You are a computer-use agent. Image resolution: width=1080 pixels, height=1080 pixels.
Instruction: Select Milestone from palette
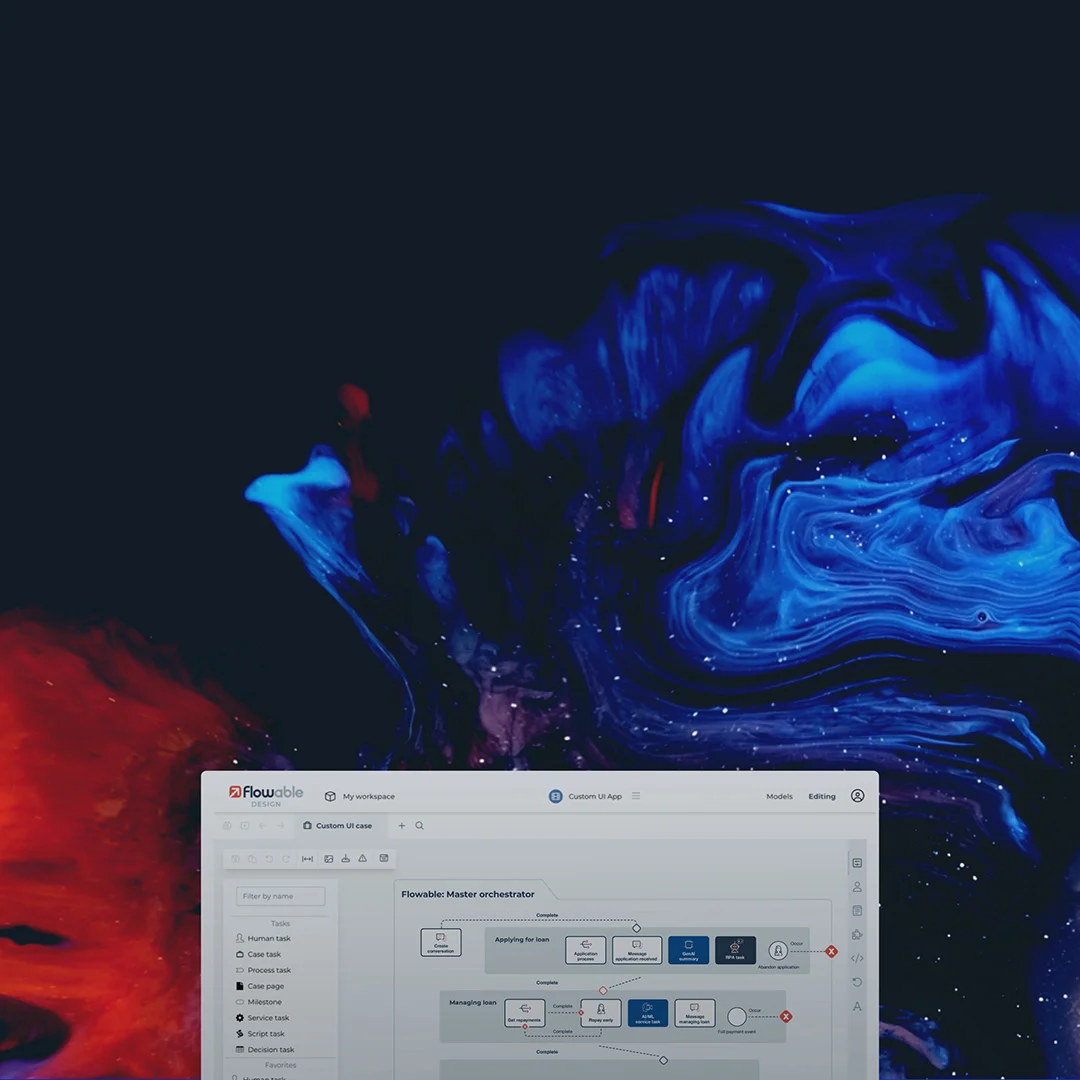pos(259,1001)
